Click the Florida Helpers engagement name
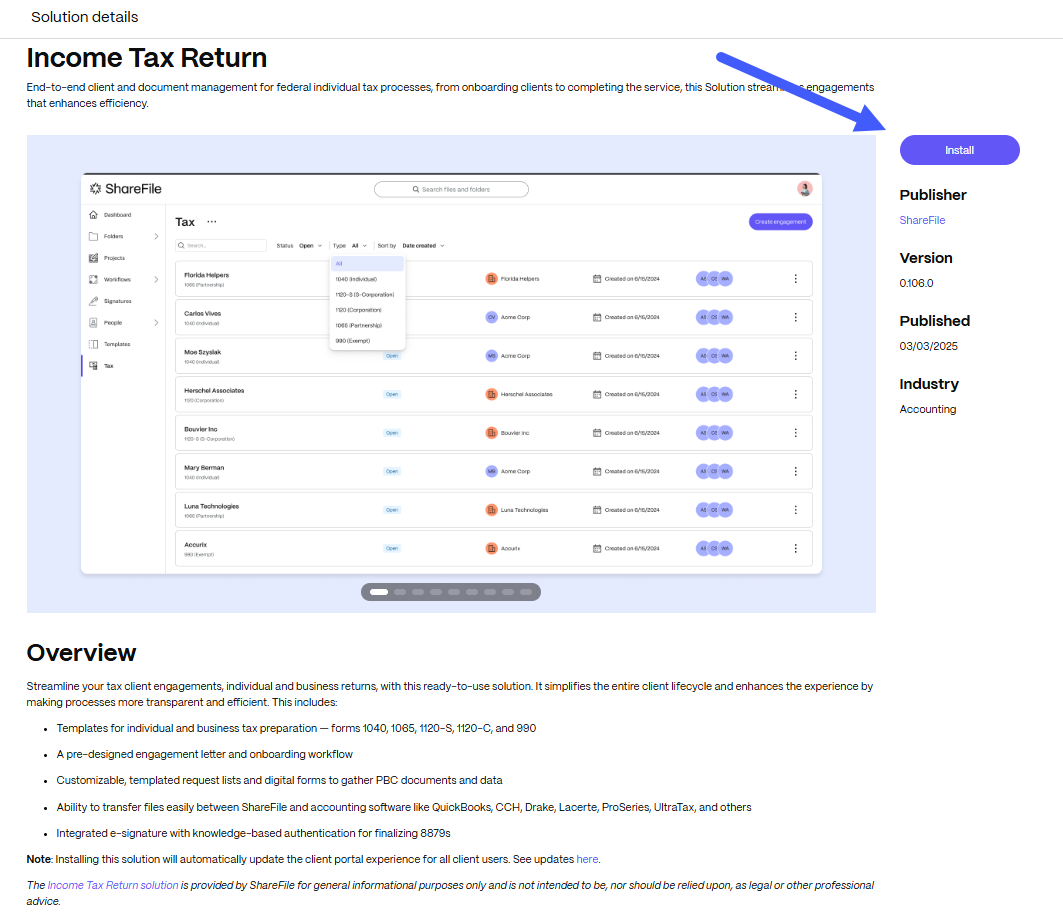Image resolution: width=1063 pixels, height=923 pixels. coord(206,275)
